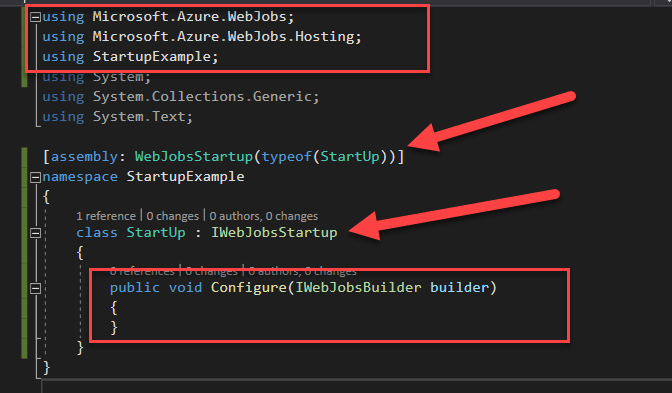Click the namespace StartupExample identifier
The image size is (672, 393).
186,177
